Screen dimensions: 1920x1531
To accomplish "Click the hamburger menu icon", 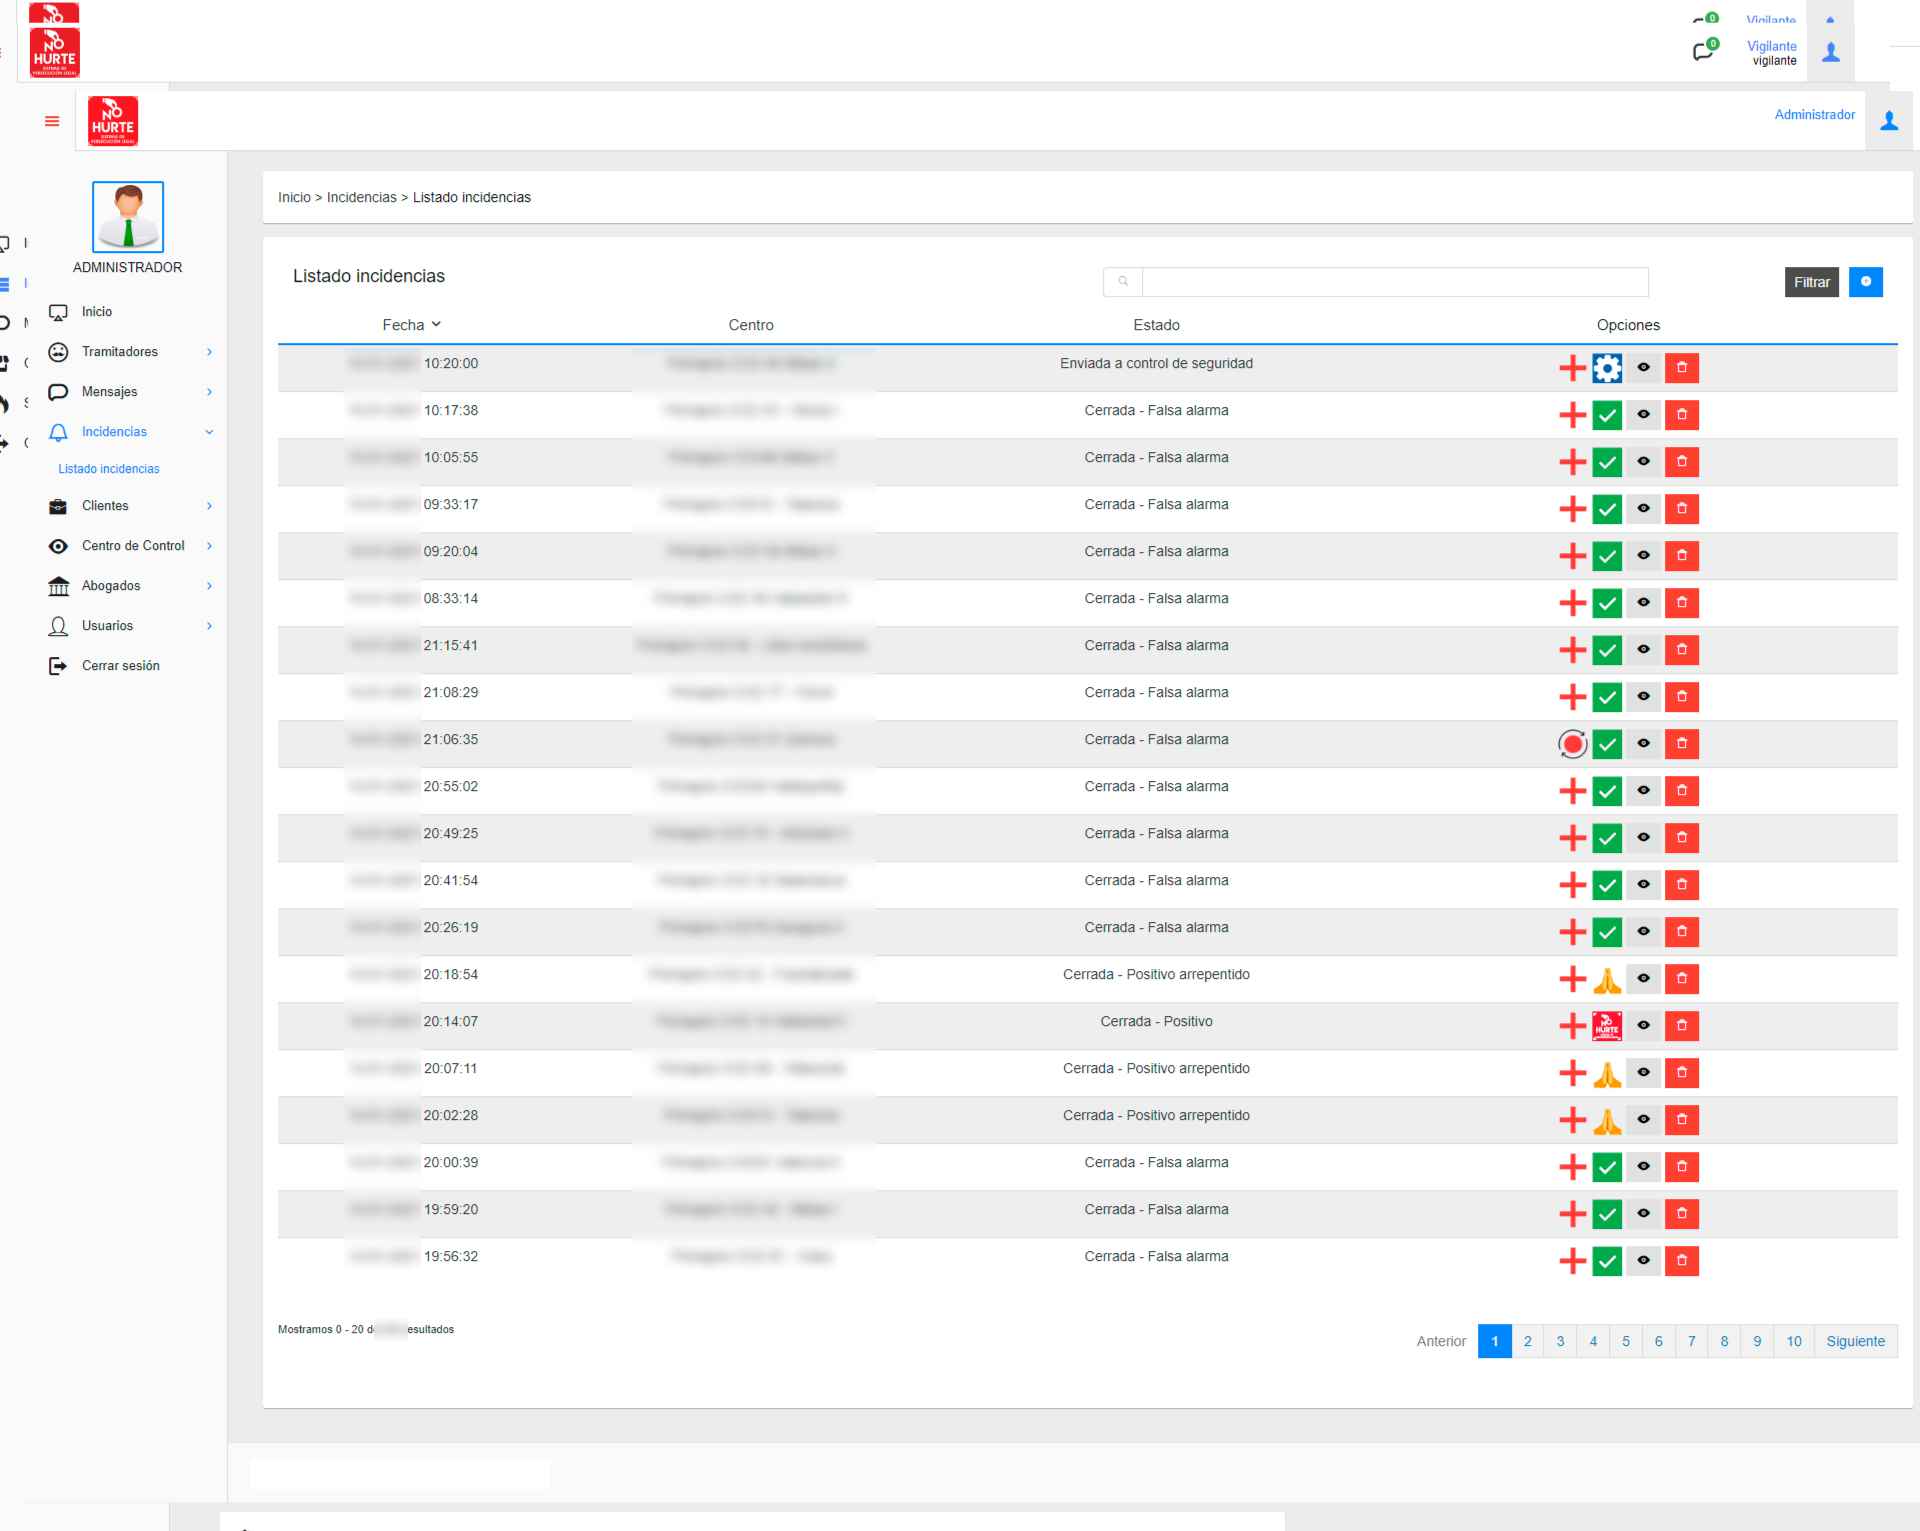I will coord(52,121).
